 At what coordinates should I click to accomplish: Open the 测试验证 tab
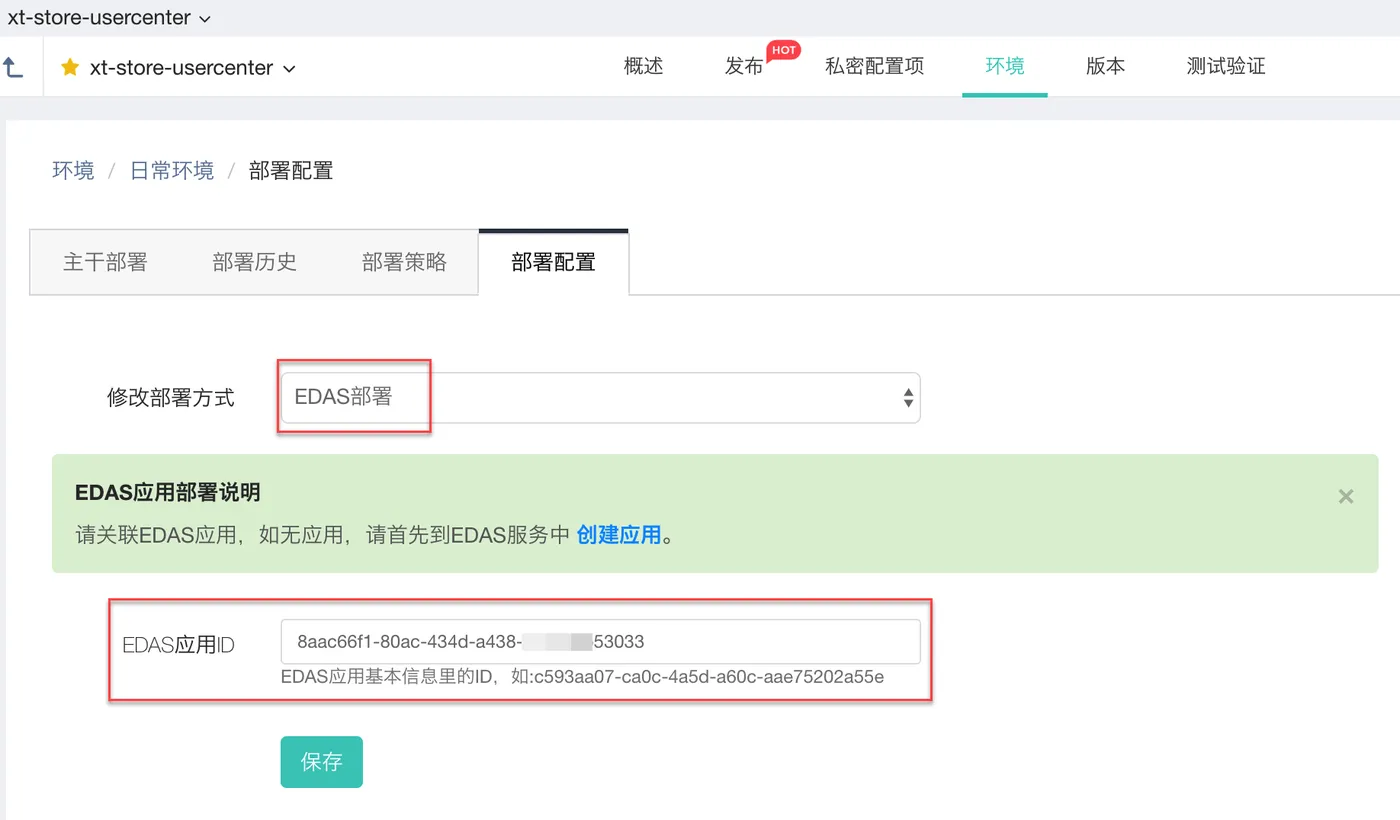click(x=1226, y=66)
